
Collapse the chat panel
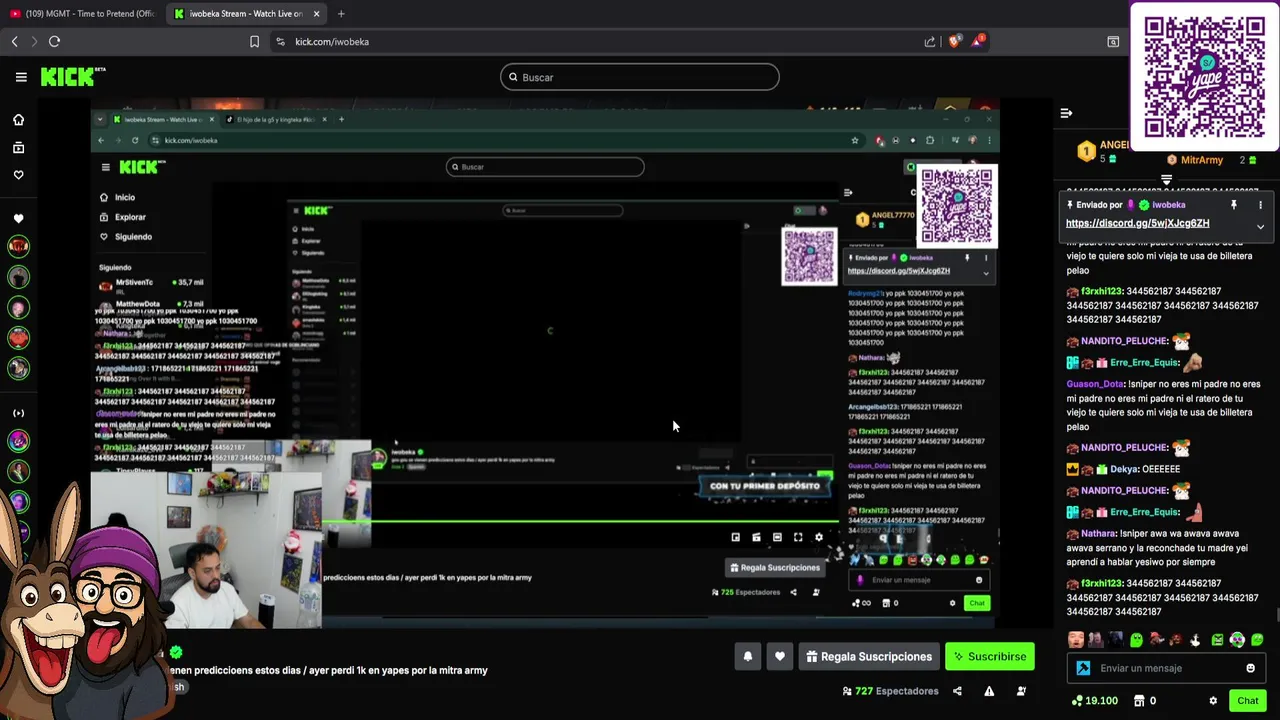click(1066, 113)
